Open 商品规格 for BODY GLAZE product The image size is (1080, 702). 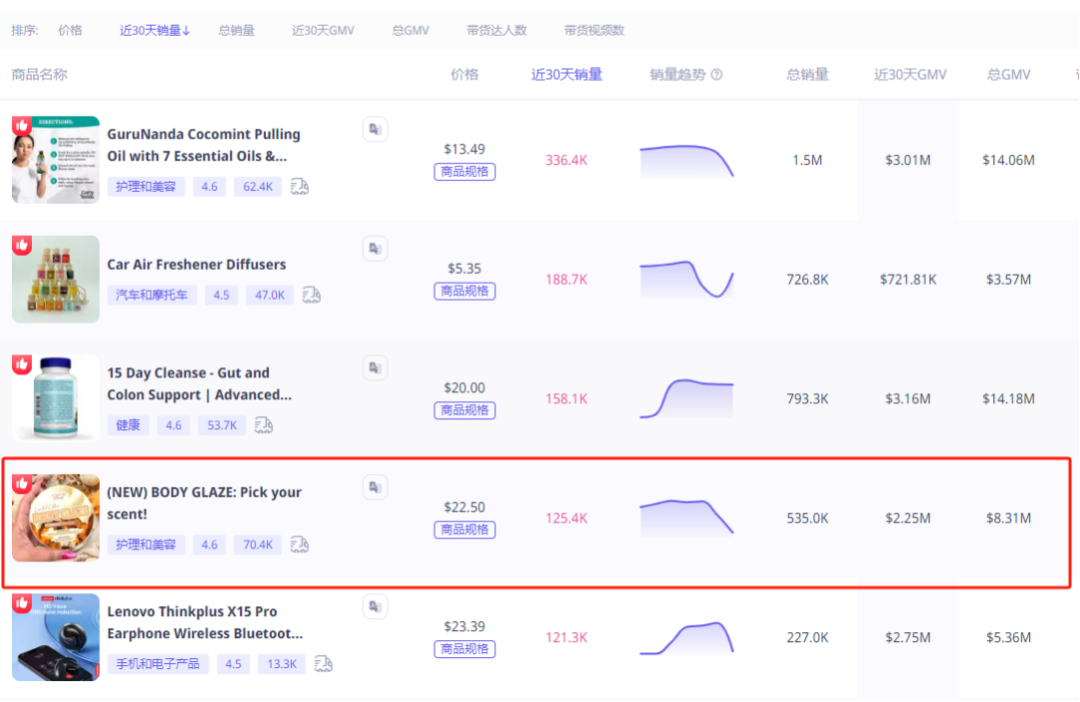click(x=465, y=529)
